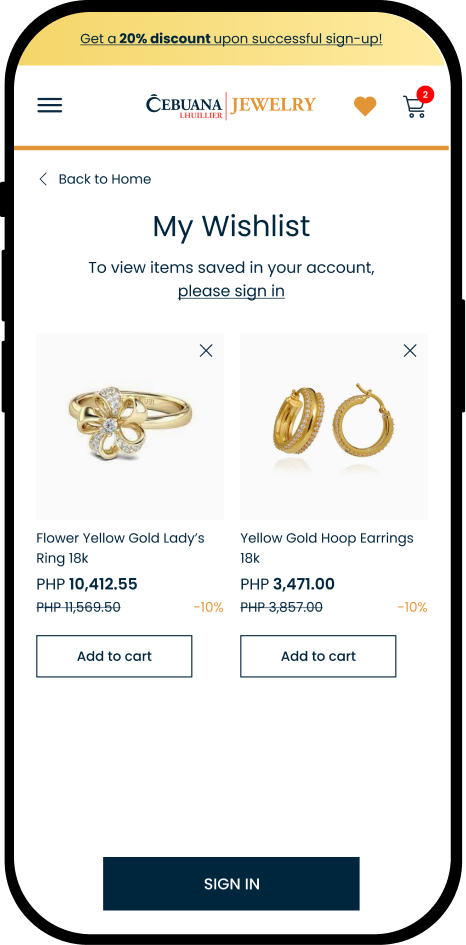Open the 20% discount sign-up banner
Screen dimensions: 466x945
[231, 39]
